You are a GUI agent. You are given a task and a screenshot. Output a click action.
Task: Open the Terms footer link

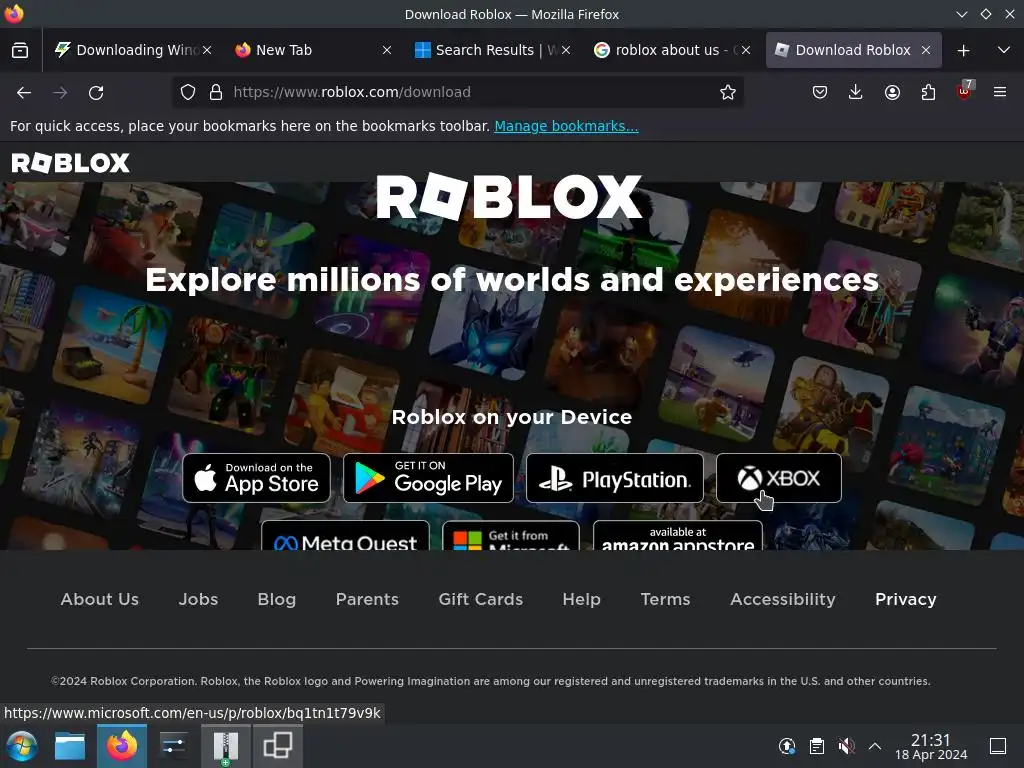665,599
